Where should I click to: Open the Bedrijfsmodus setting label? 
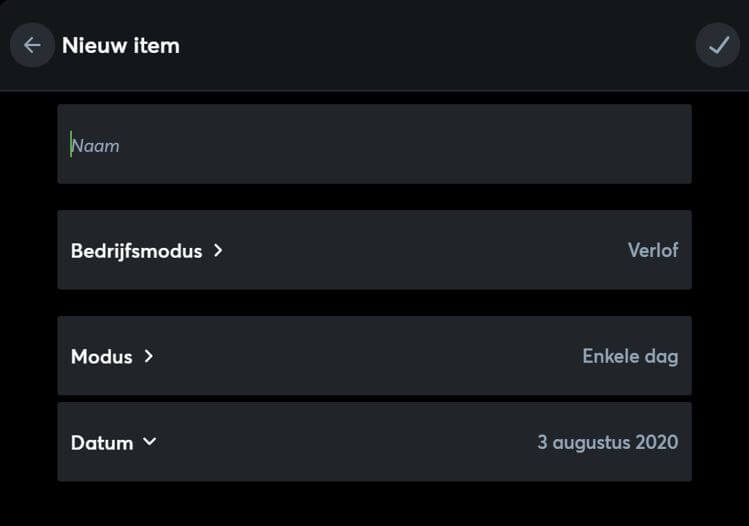click(x=136, y=251)
